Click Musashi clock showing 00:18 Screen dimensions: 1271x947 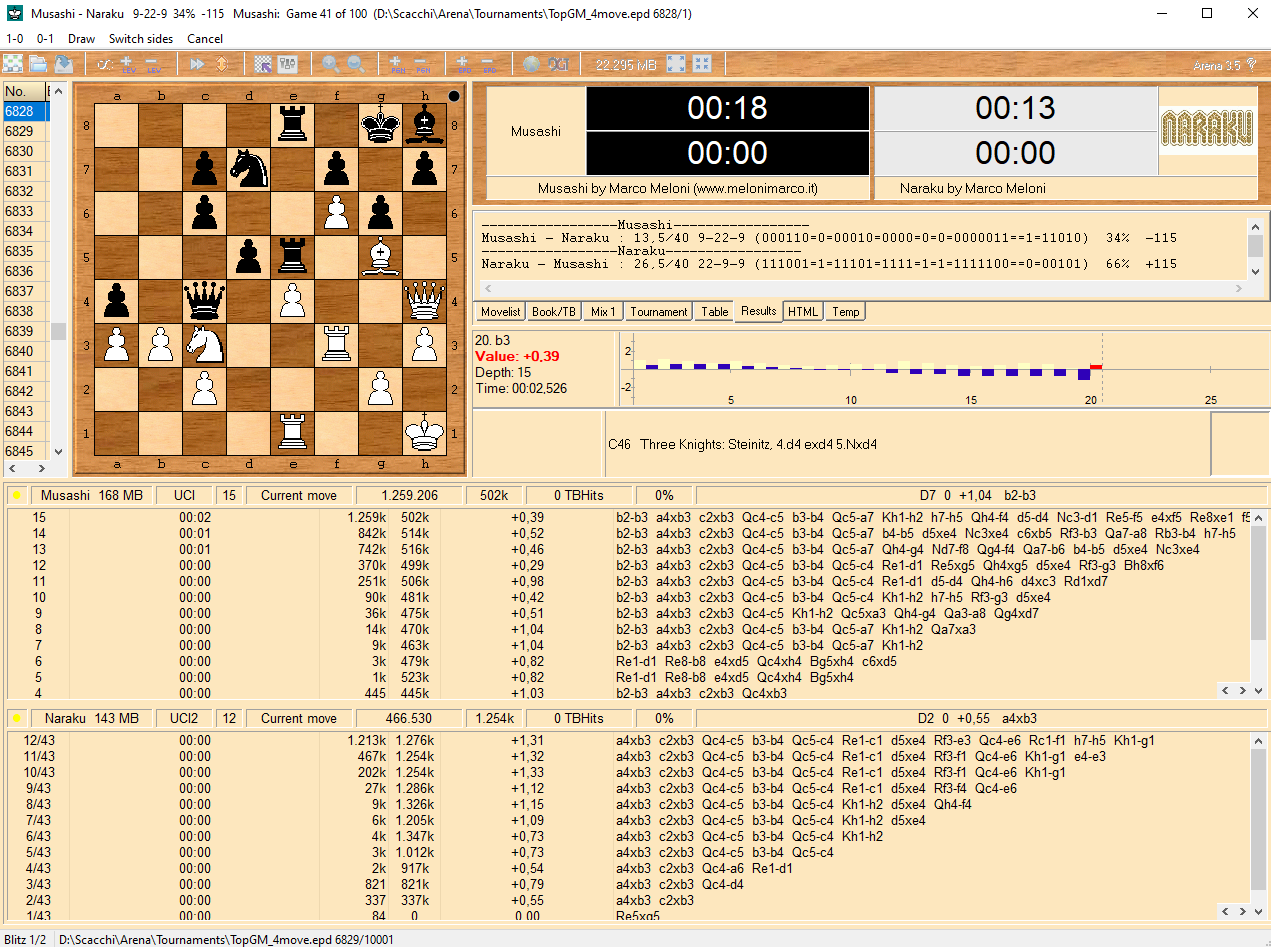727,108
